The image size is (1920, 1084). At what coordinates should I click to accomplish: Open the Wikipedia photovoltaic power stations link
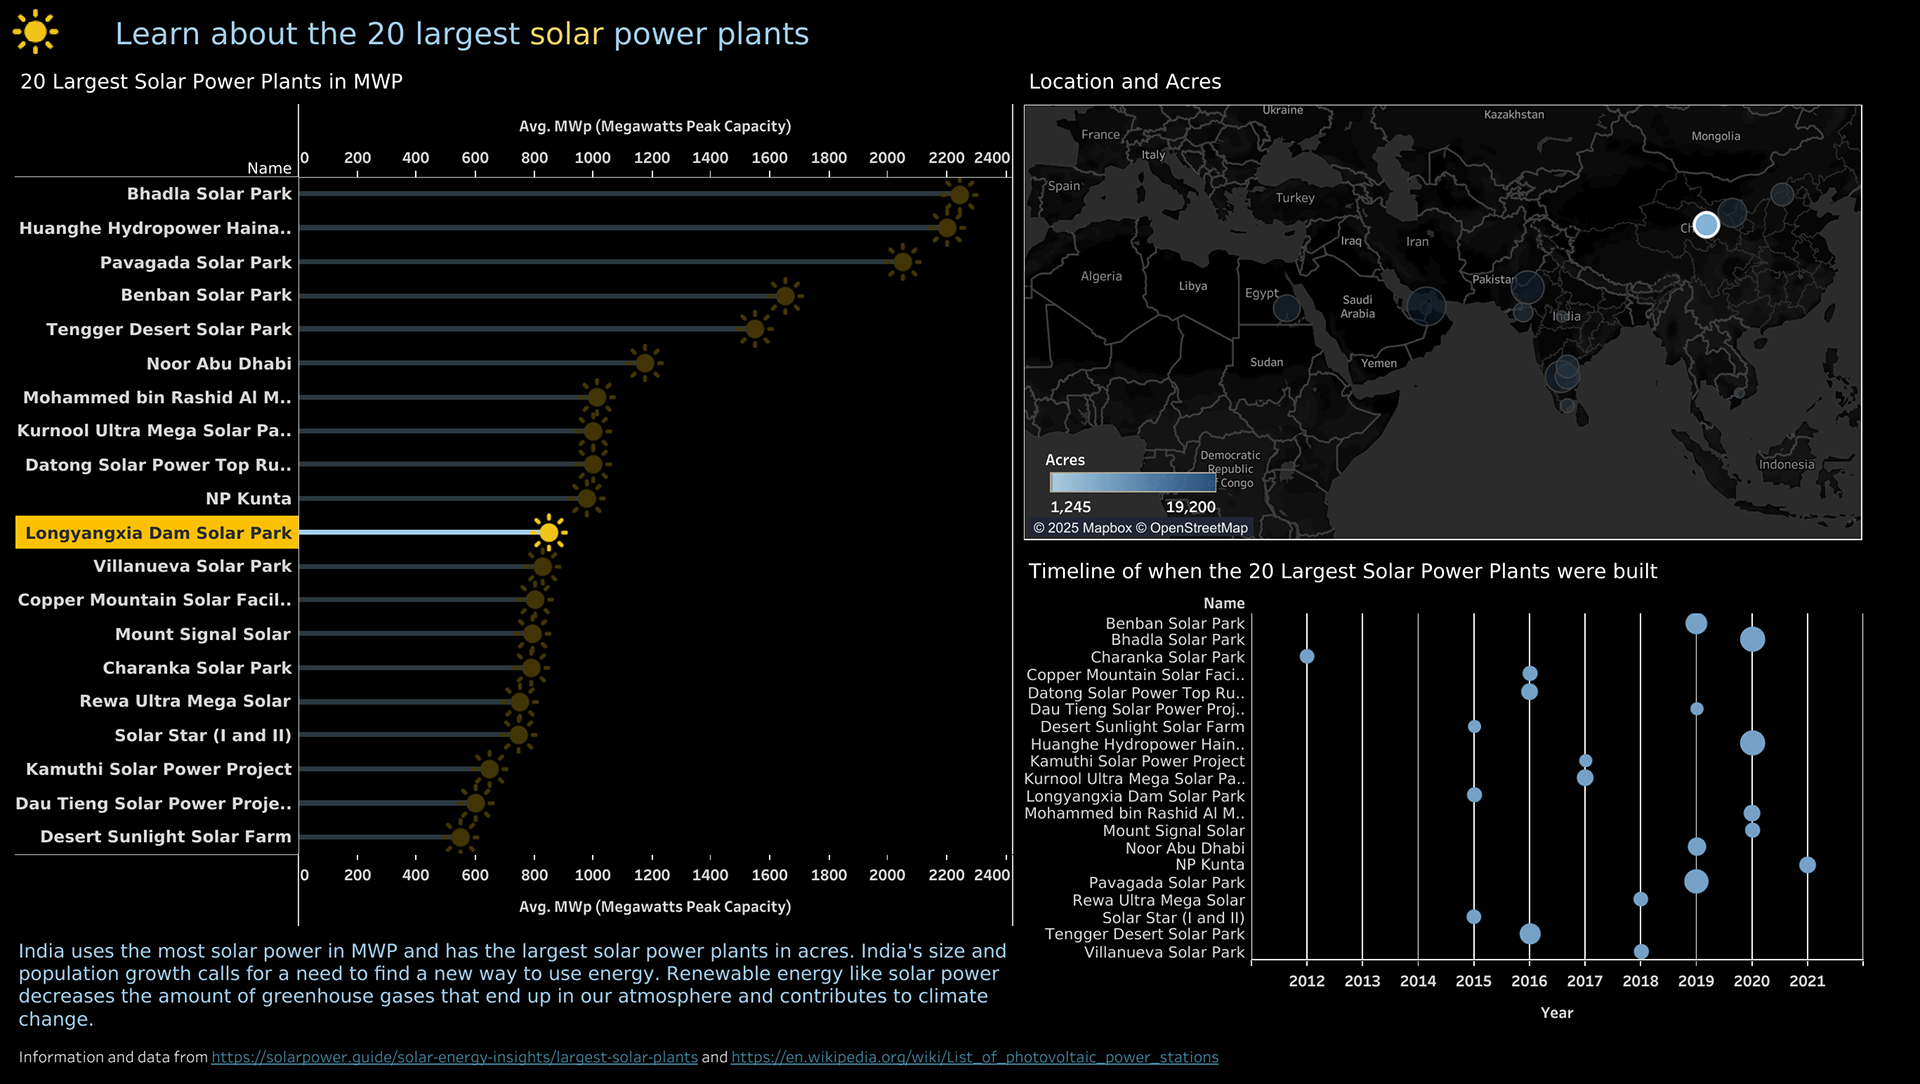(x=974, y=1057)
